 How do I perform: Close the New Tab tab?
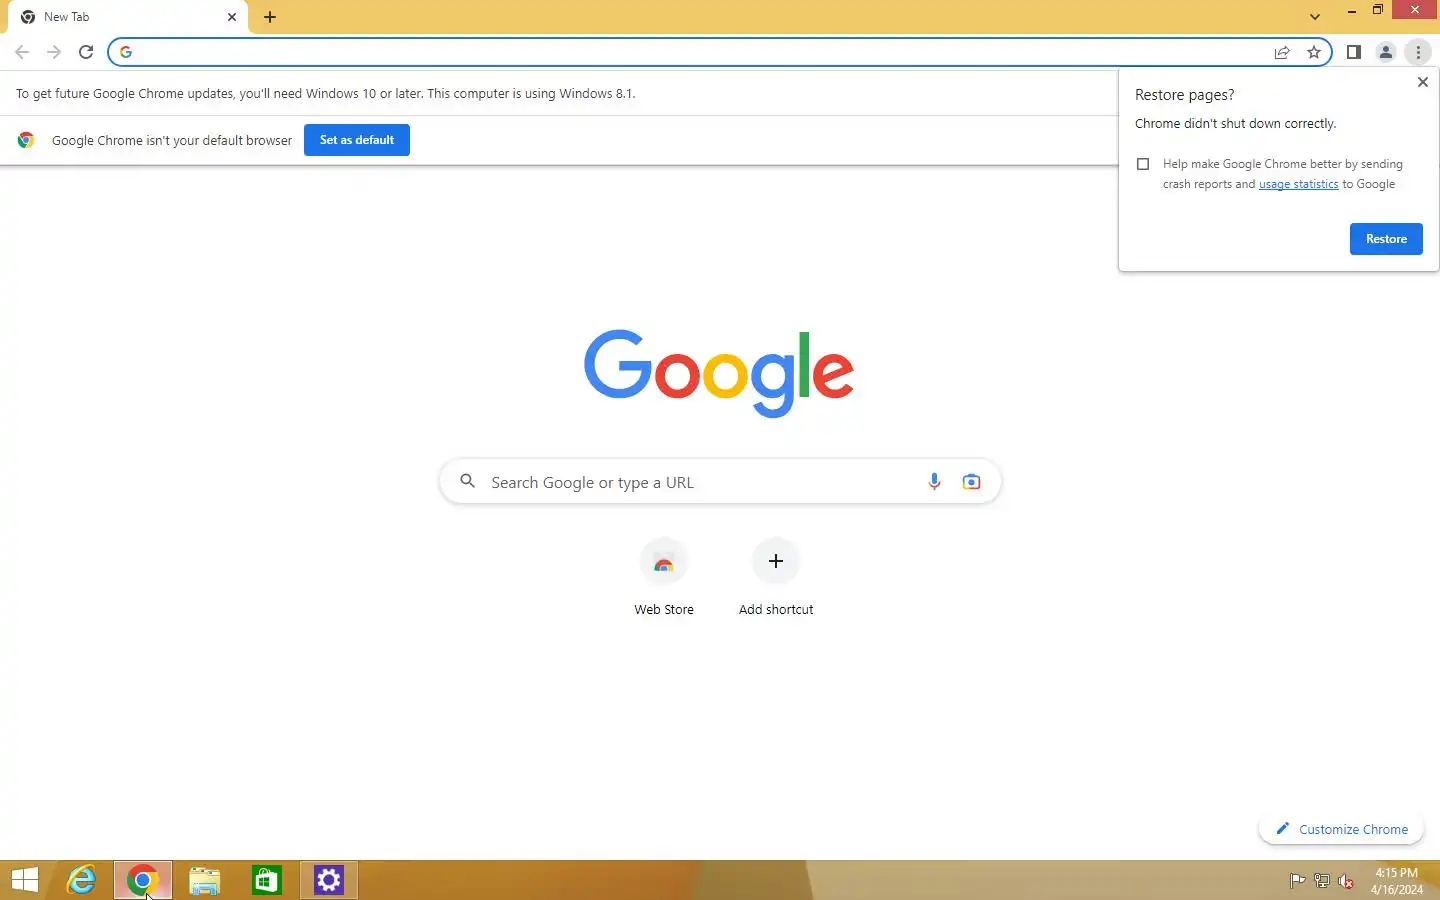tap(232, 17)
